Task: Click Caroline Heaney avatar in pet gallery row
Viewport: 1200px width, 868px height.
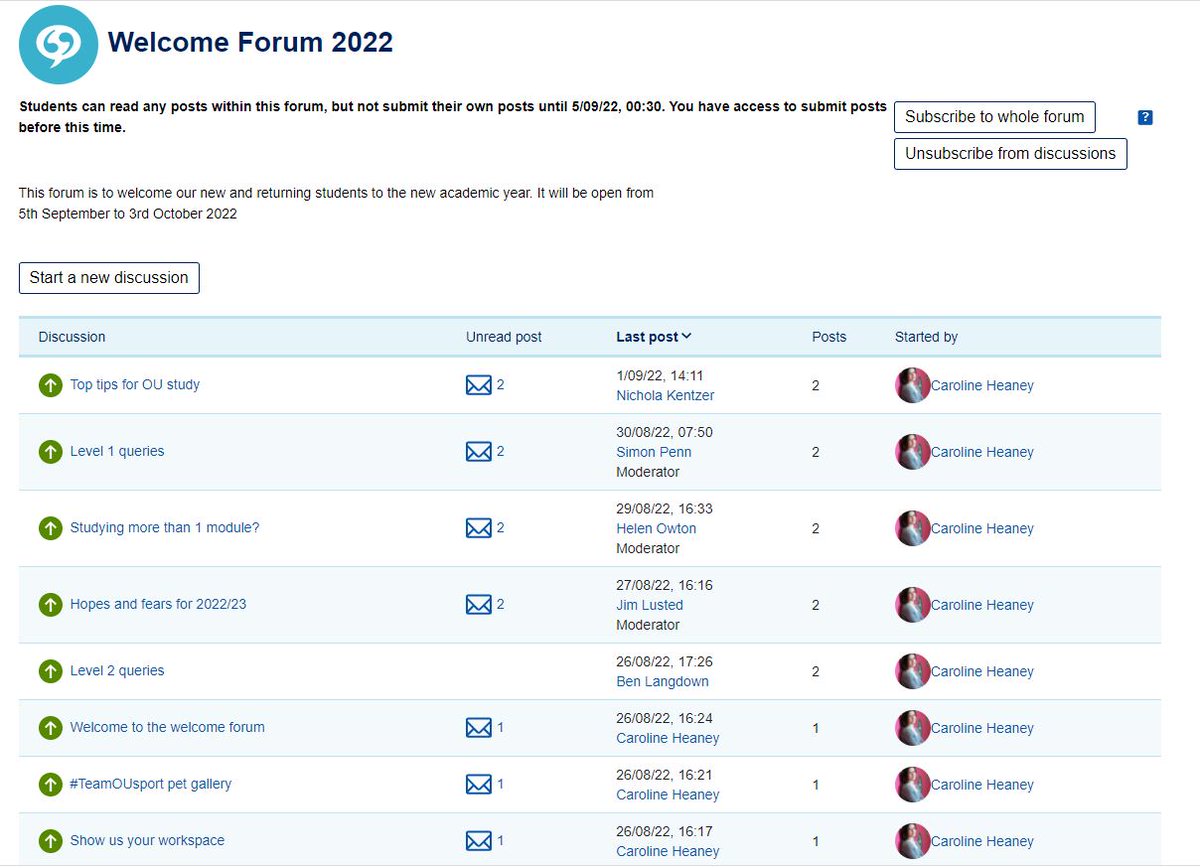Action: click(913, 784)
